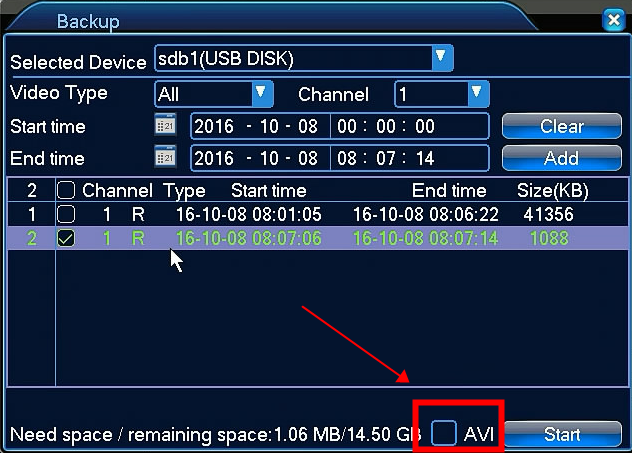Select the End time seconds field 14

tap(425, 158)
